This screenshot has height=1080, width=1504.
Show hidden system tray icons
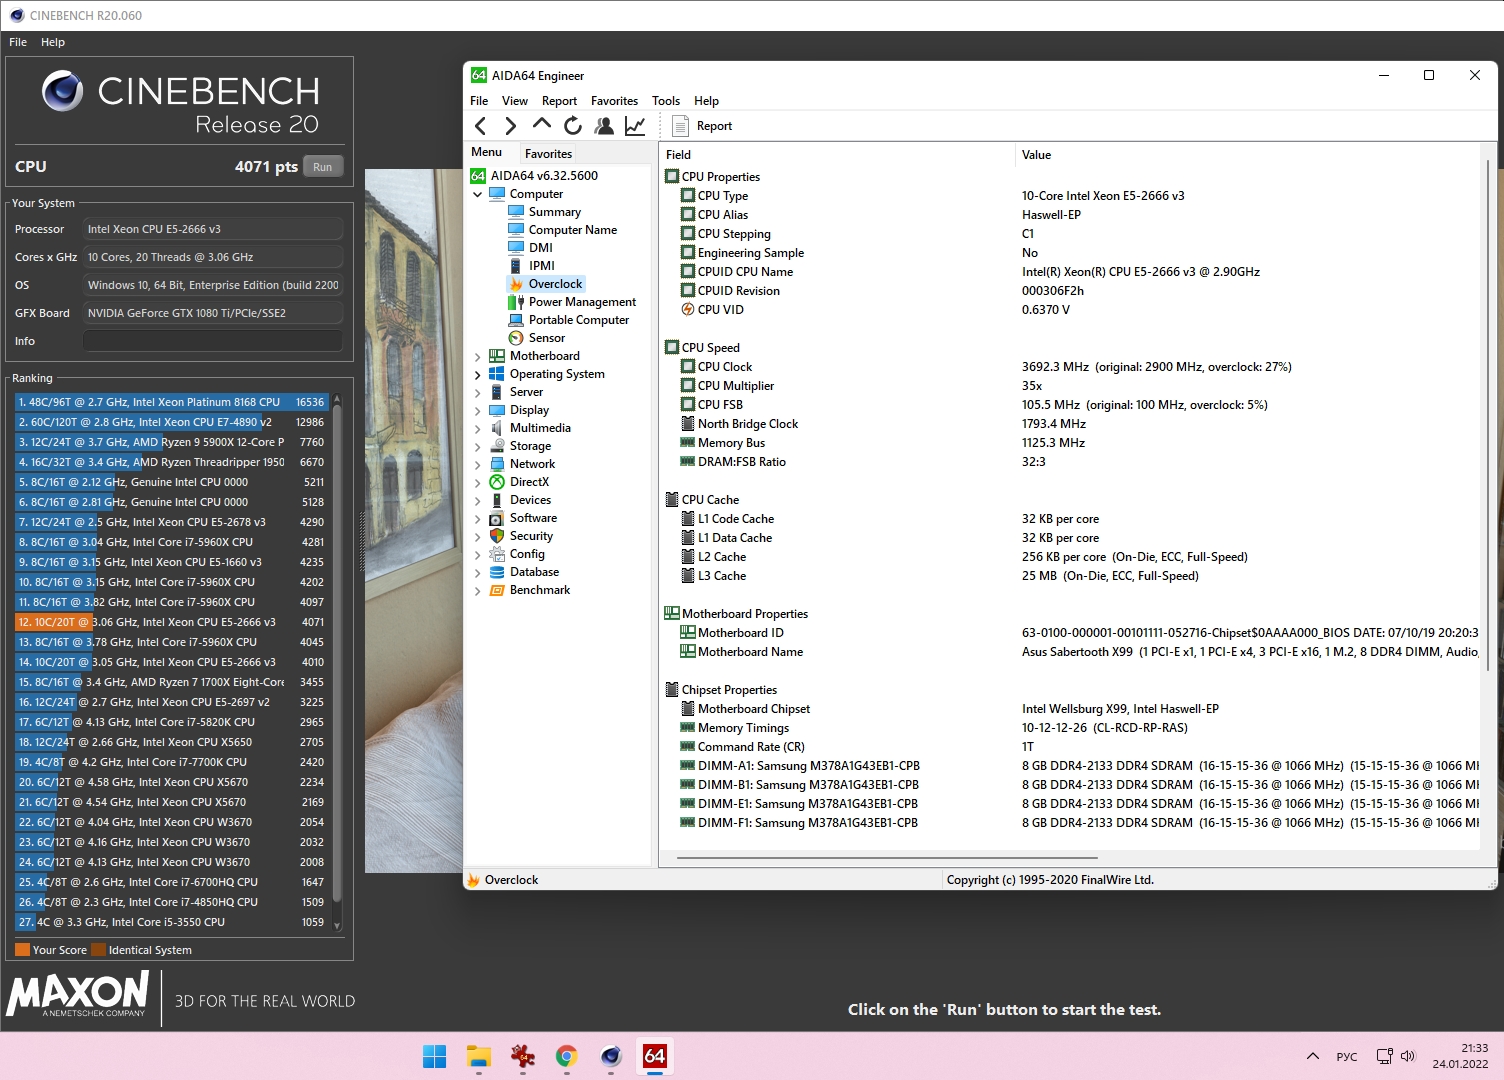click(x=1312, y=1056)
